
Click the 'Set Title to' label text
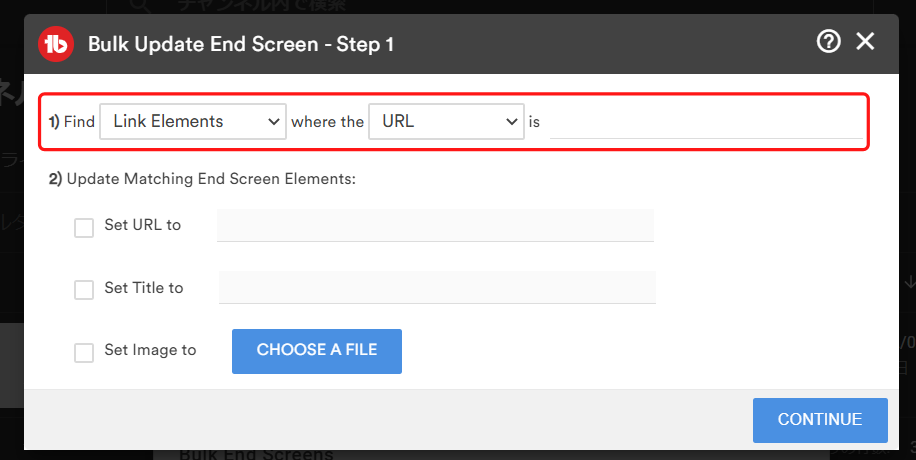click(144, 288)
